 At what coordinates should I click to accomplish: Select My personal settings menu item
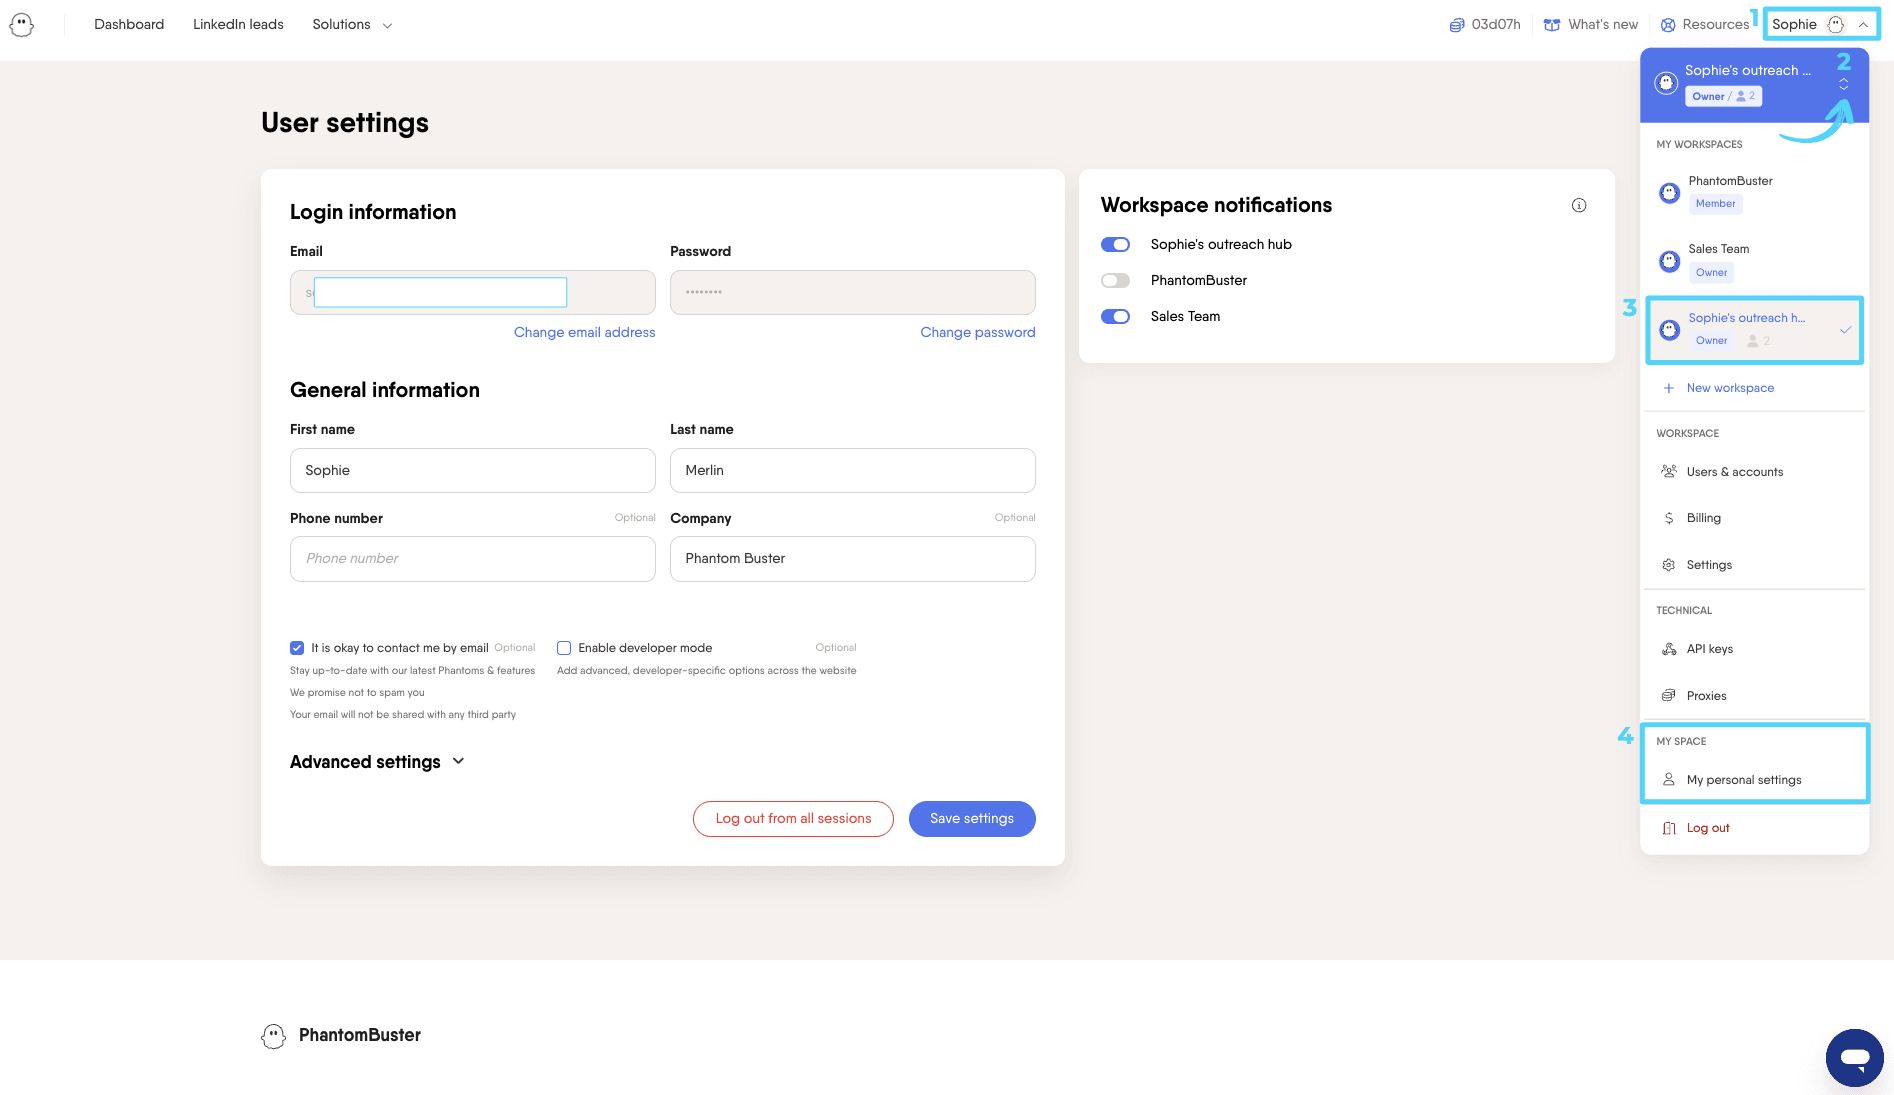coord(1743,780)
